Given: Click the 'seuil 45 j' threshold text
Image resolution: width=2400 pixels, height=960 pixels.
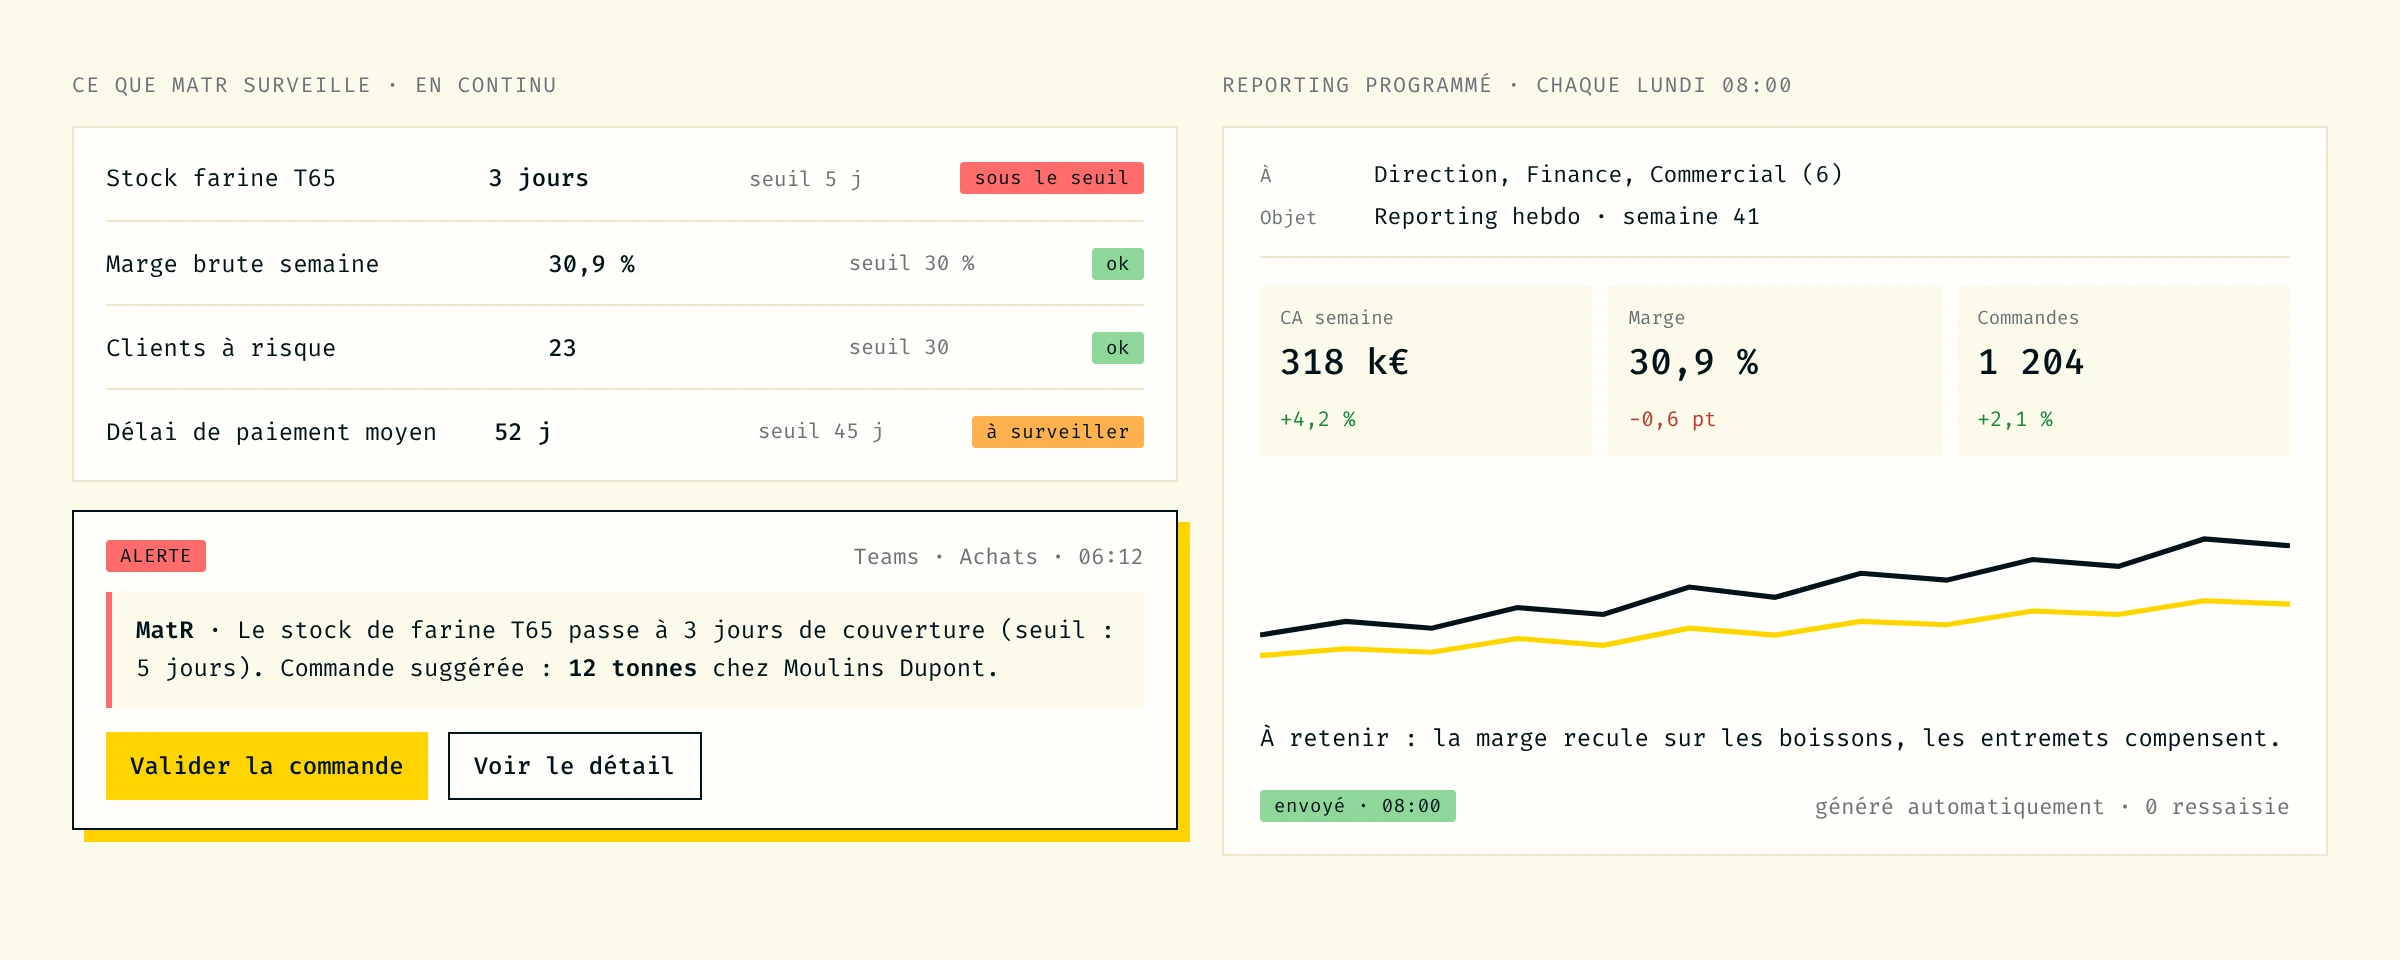Looking at the screenshot, I should [x=821, y=431].
